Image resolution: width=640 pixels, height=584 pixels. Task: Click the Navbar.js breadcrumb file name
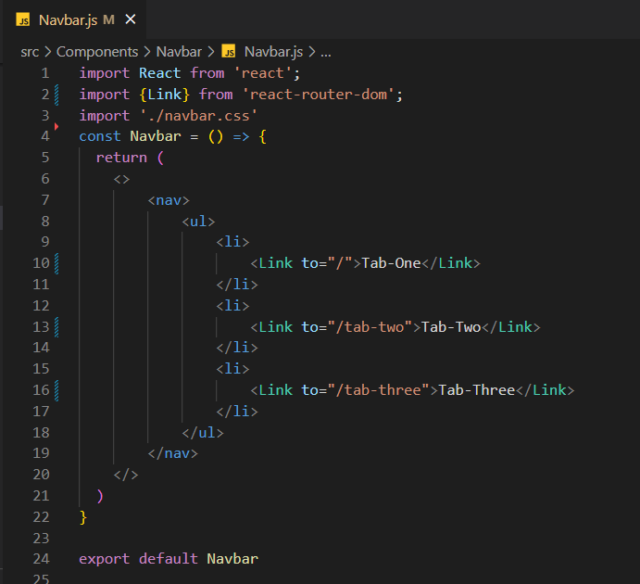(273, 51)
